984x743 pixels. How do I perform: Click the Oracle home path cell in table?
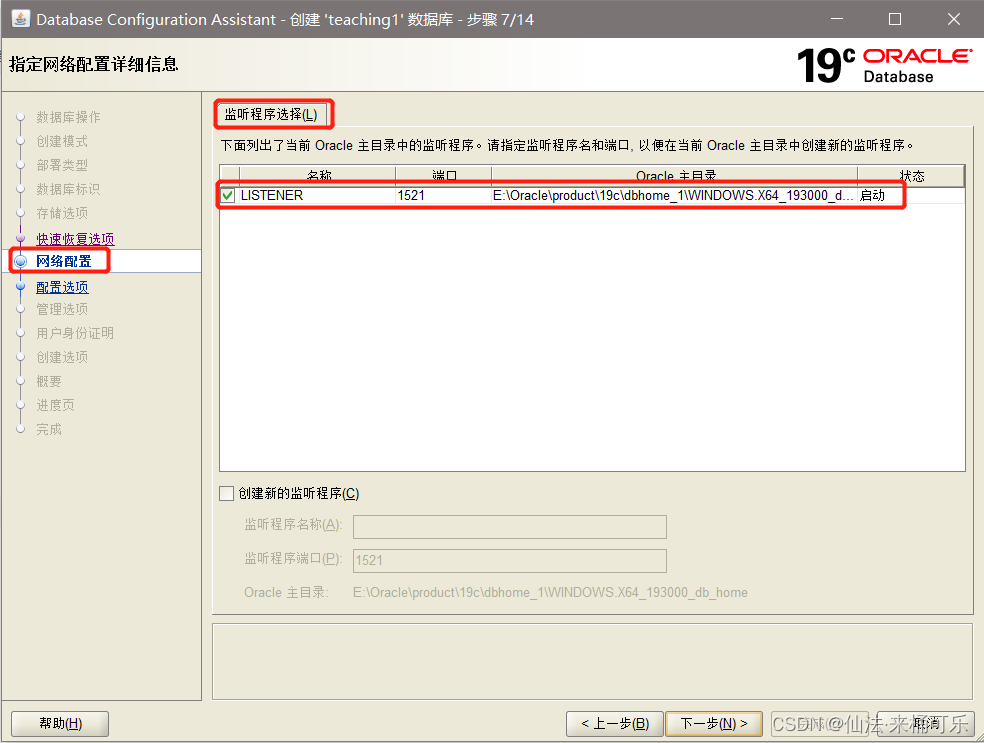674,196
